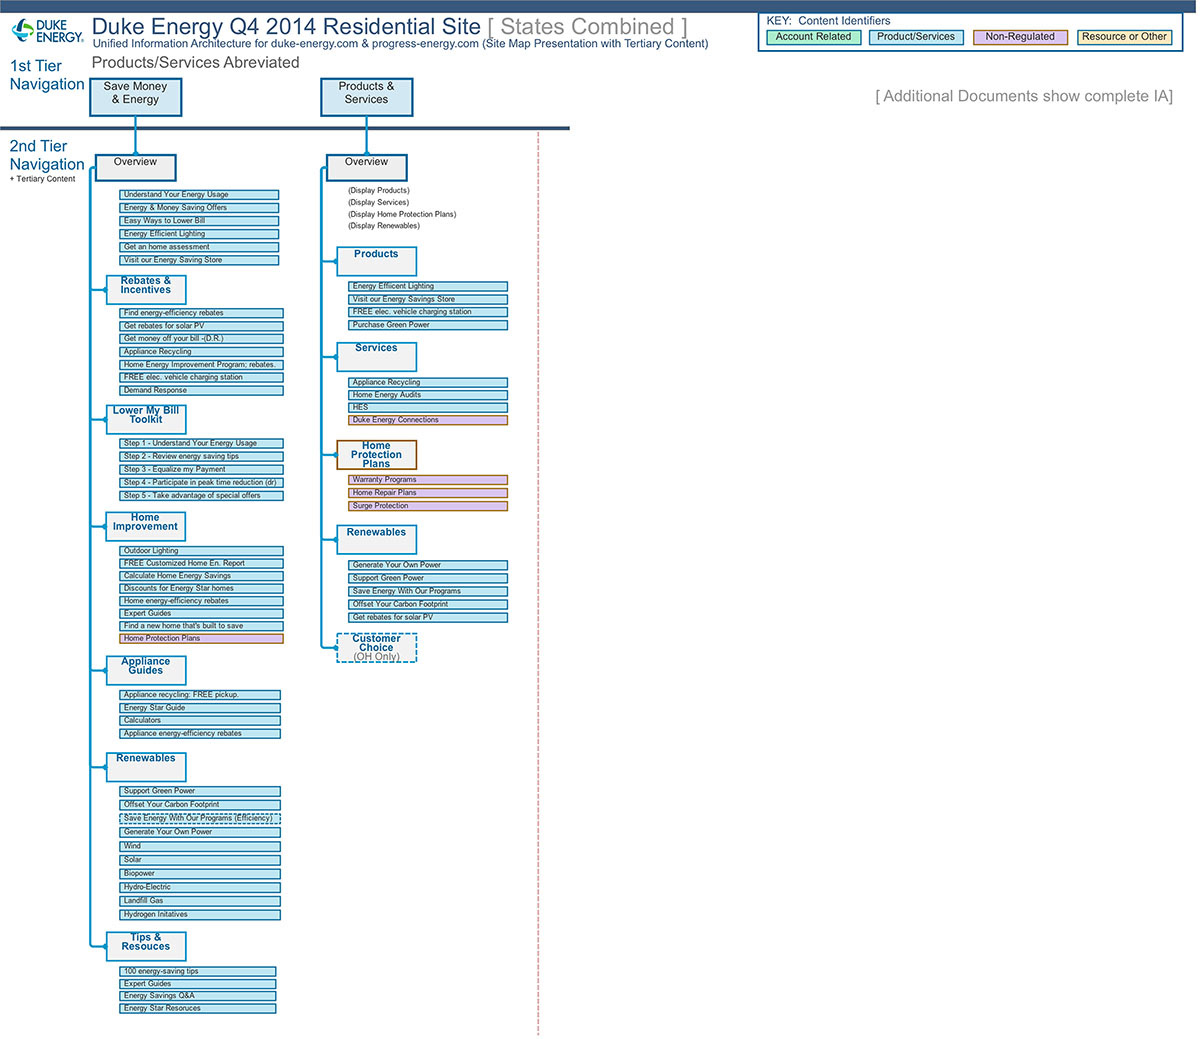Select Step 4 - Participate in peak time reduction

[201, 483]
